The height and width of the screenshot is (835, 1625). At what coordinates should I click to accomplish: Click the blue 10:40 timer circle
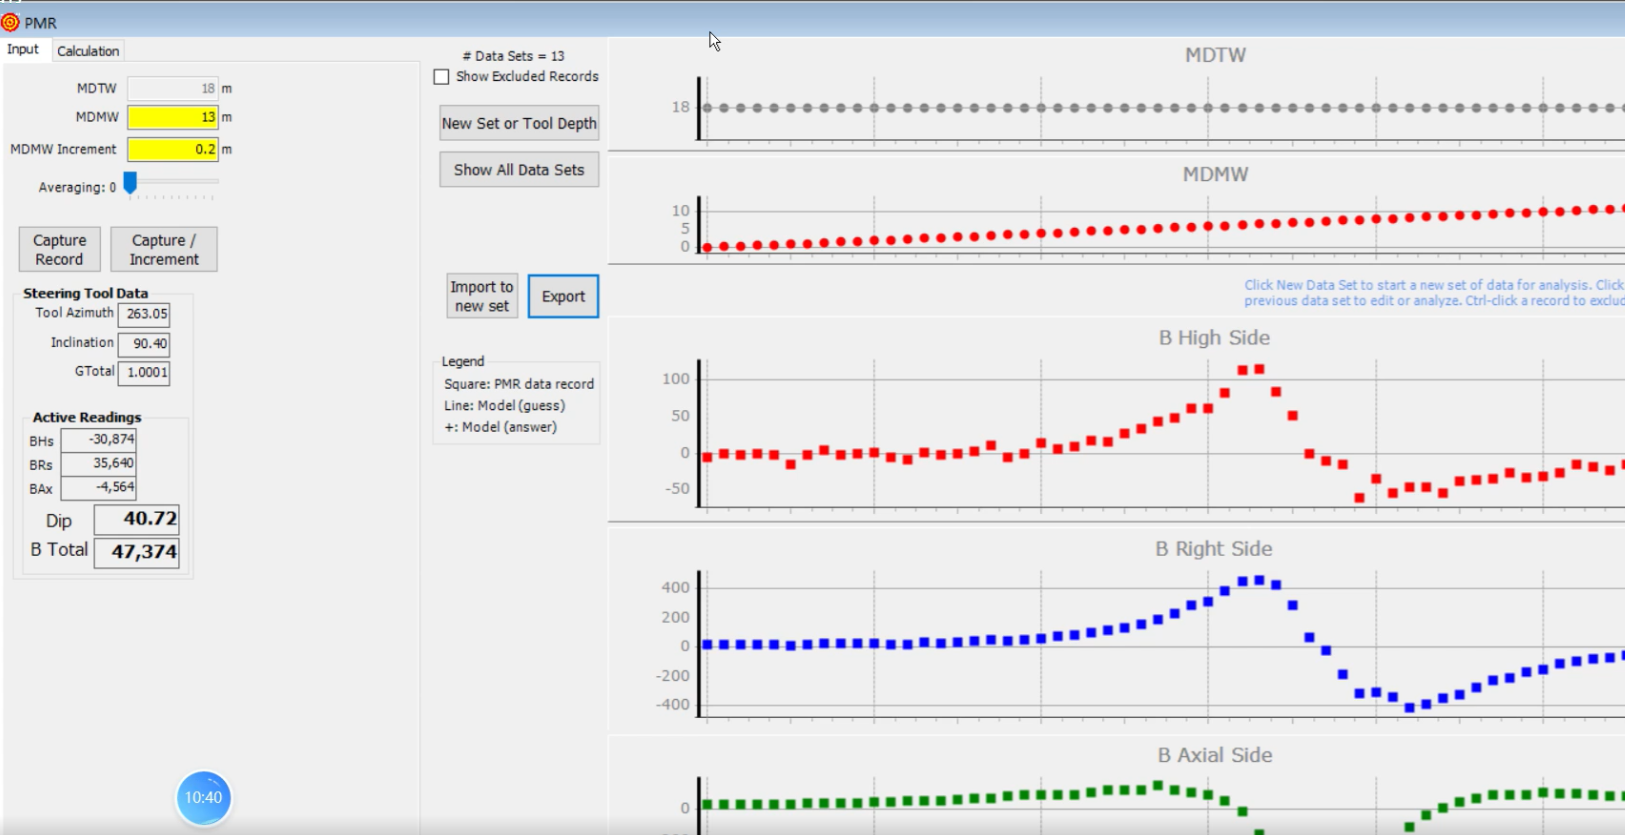[204, 798]
